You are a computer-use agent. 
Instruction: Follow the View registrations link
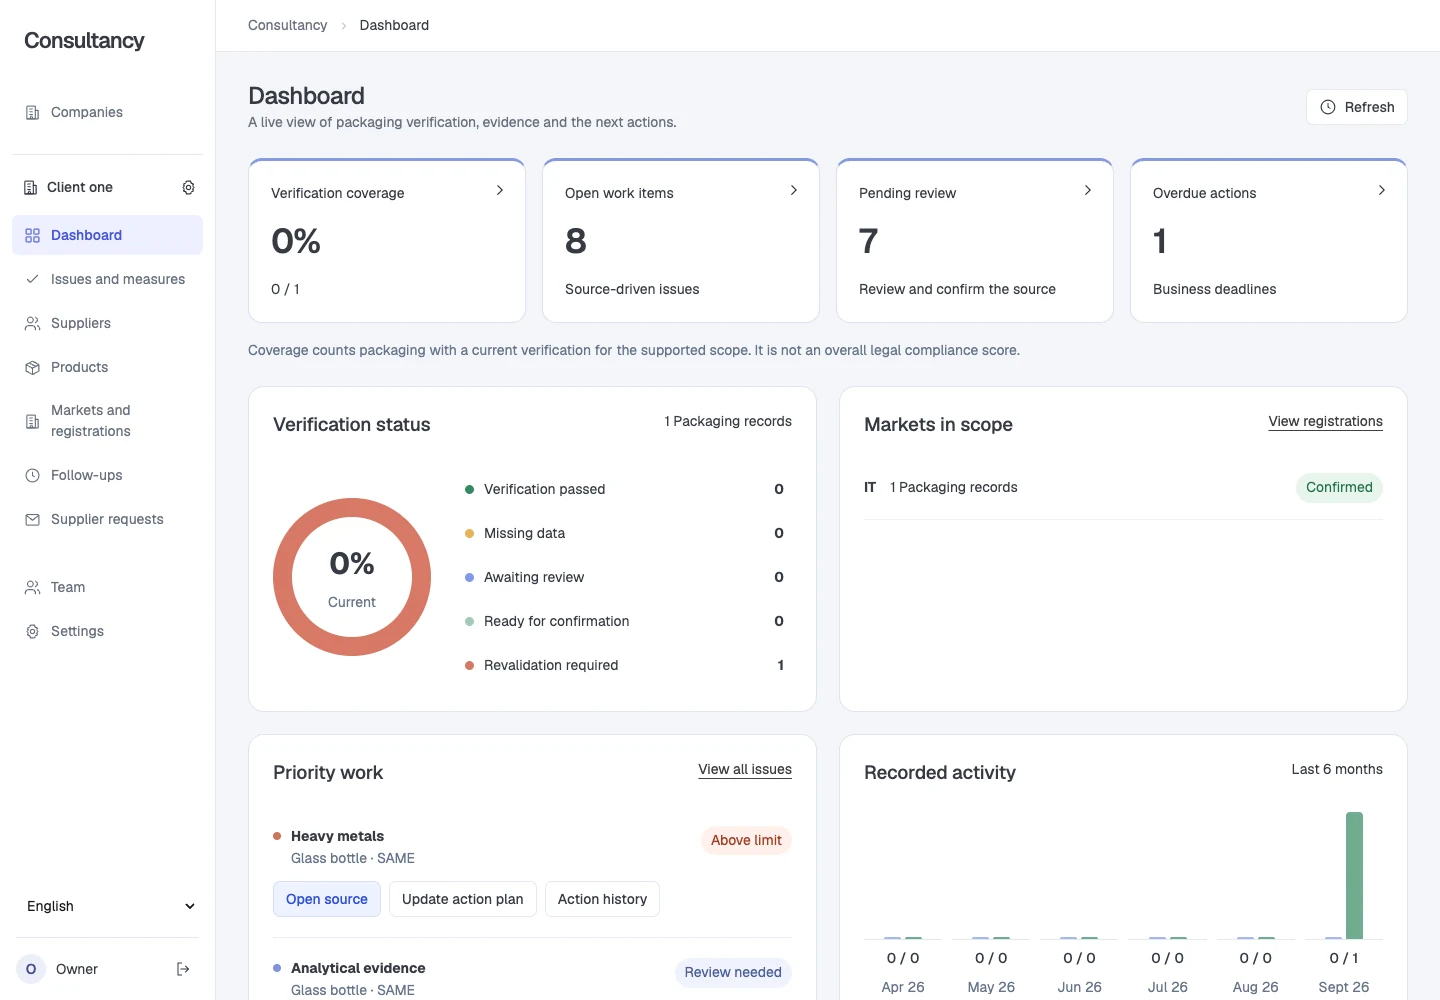coord(1325,421)
